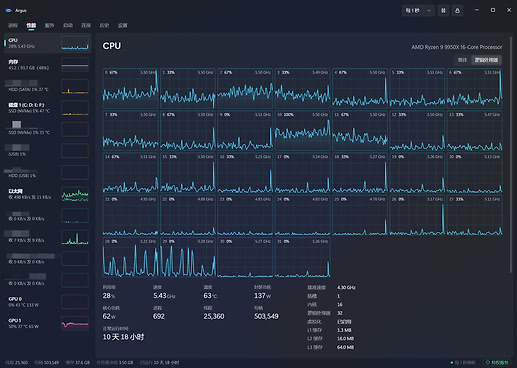Viewport: 517px width, 368px height.
Task: Click logical processor 11 graph
Action: pyautogui.click(x=360, y=131)
